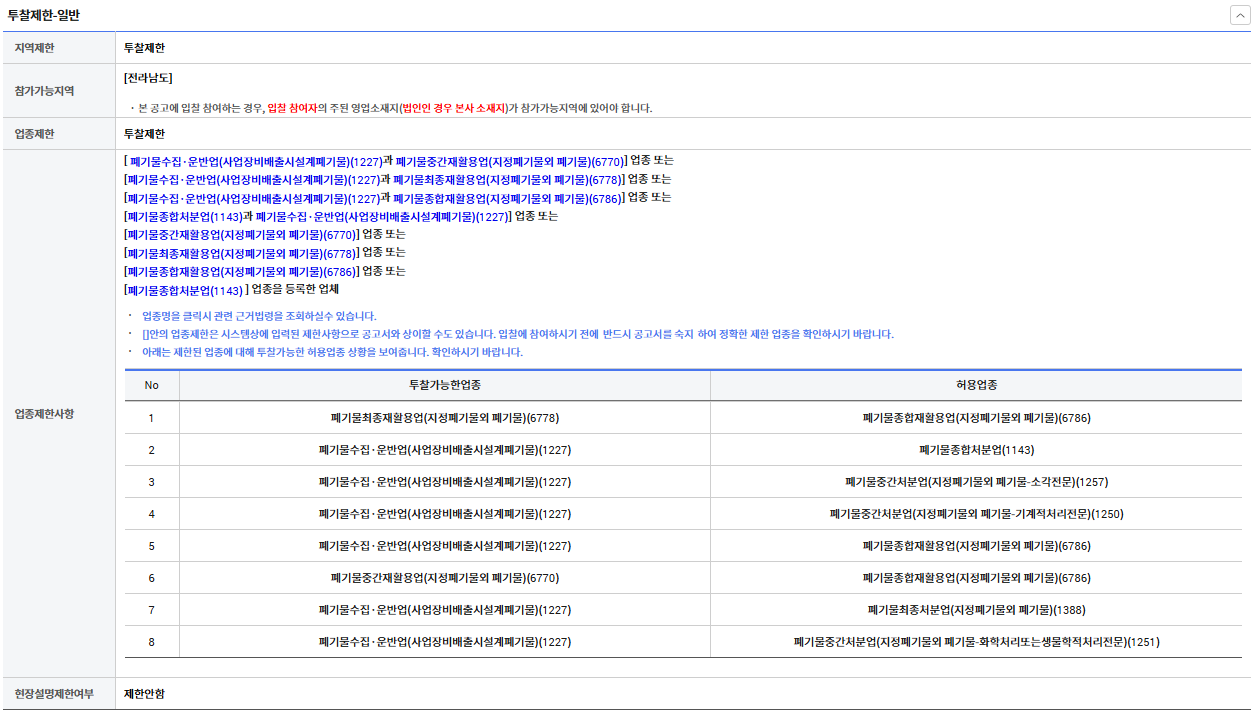
Task: Click the 투찰가능한업종 column header
Action: pyautogui.click(x=445, y=385)
